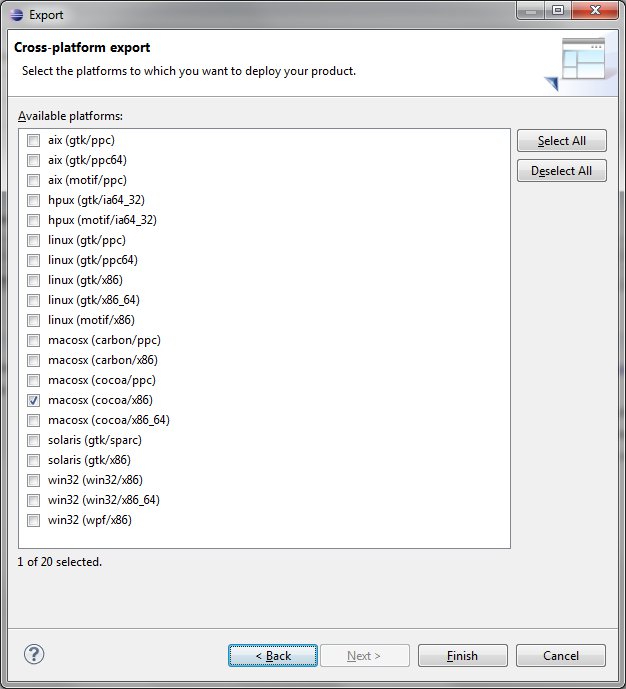The height and width of the screenshot is (689, 626).
Task: Uncheck the macosx (cocoa/x86) platform
Action: coord(34,400)
